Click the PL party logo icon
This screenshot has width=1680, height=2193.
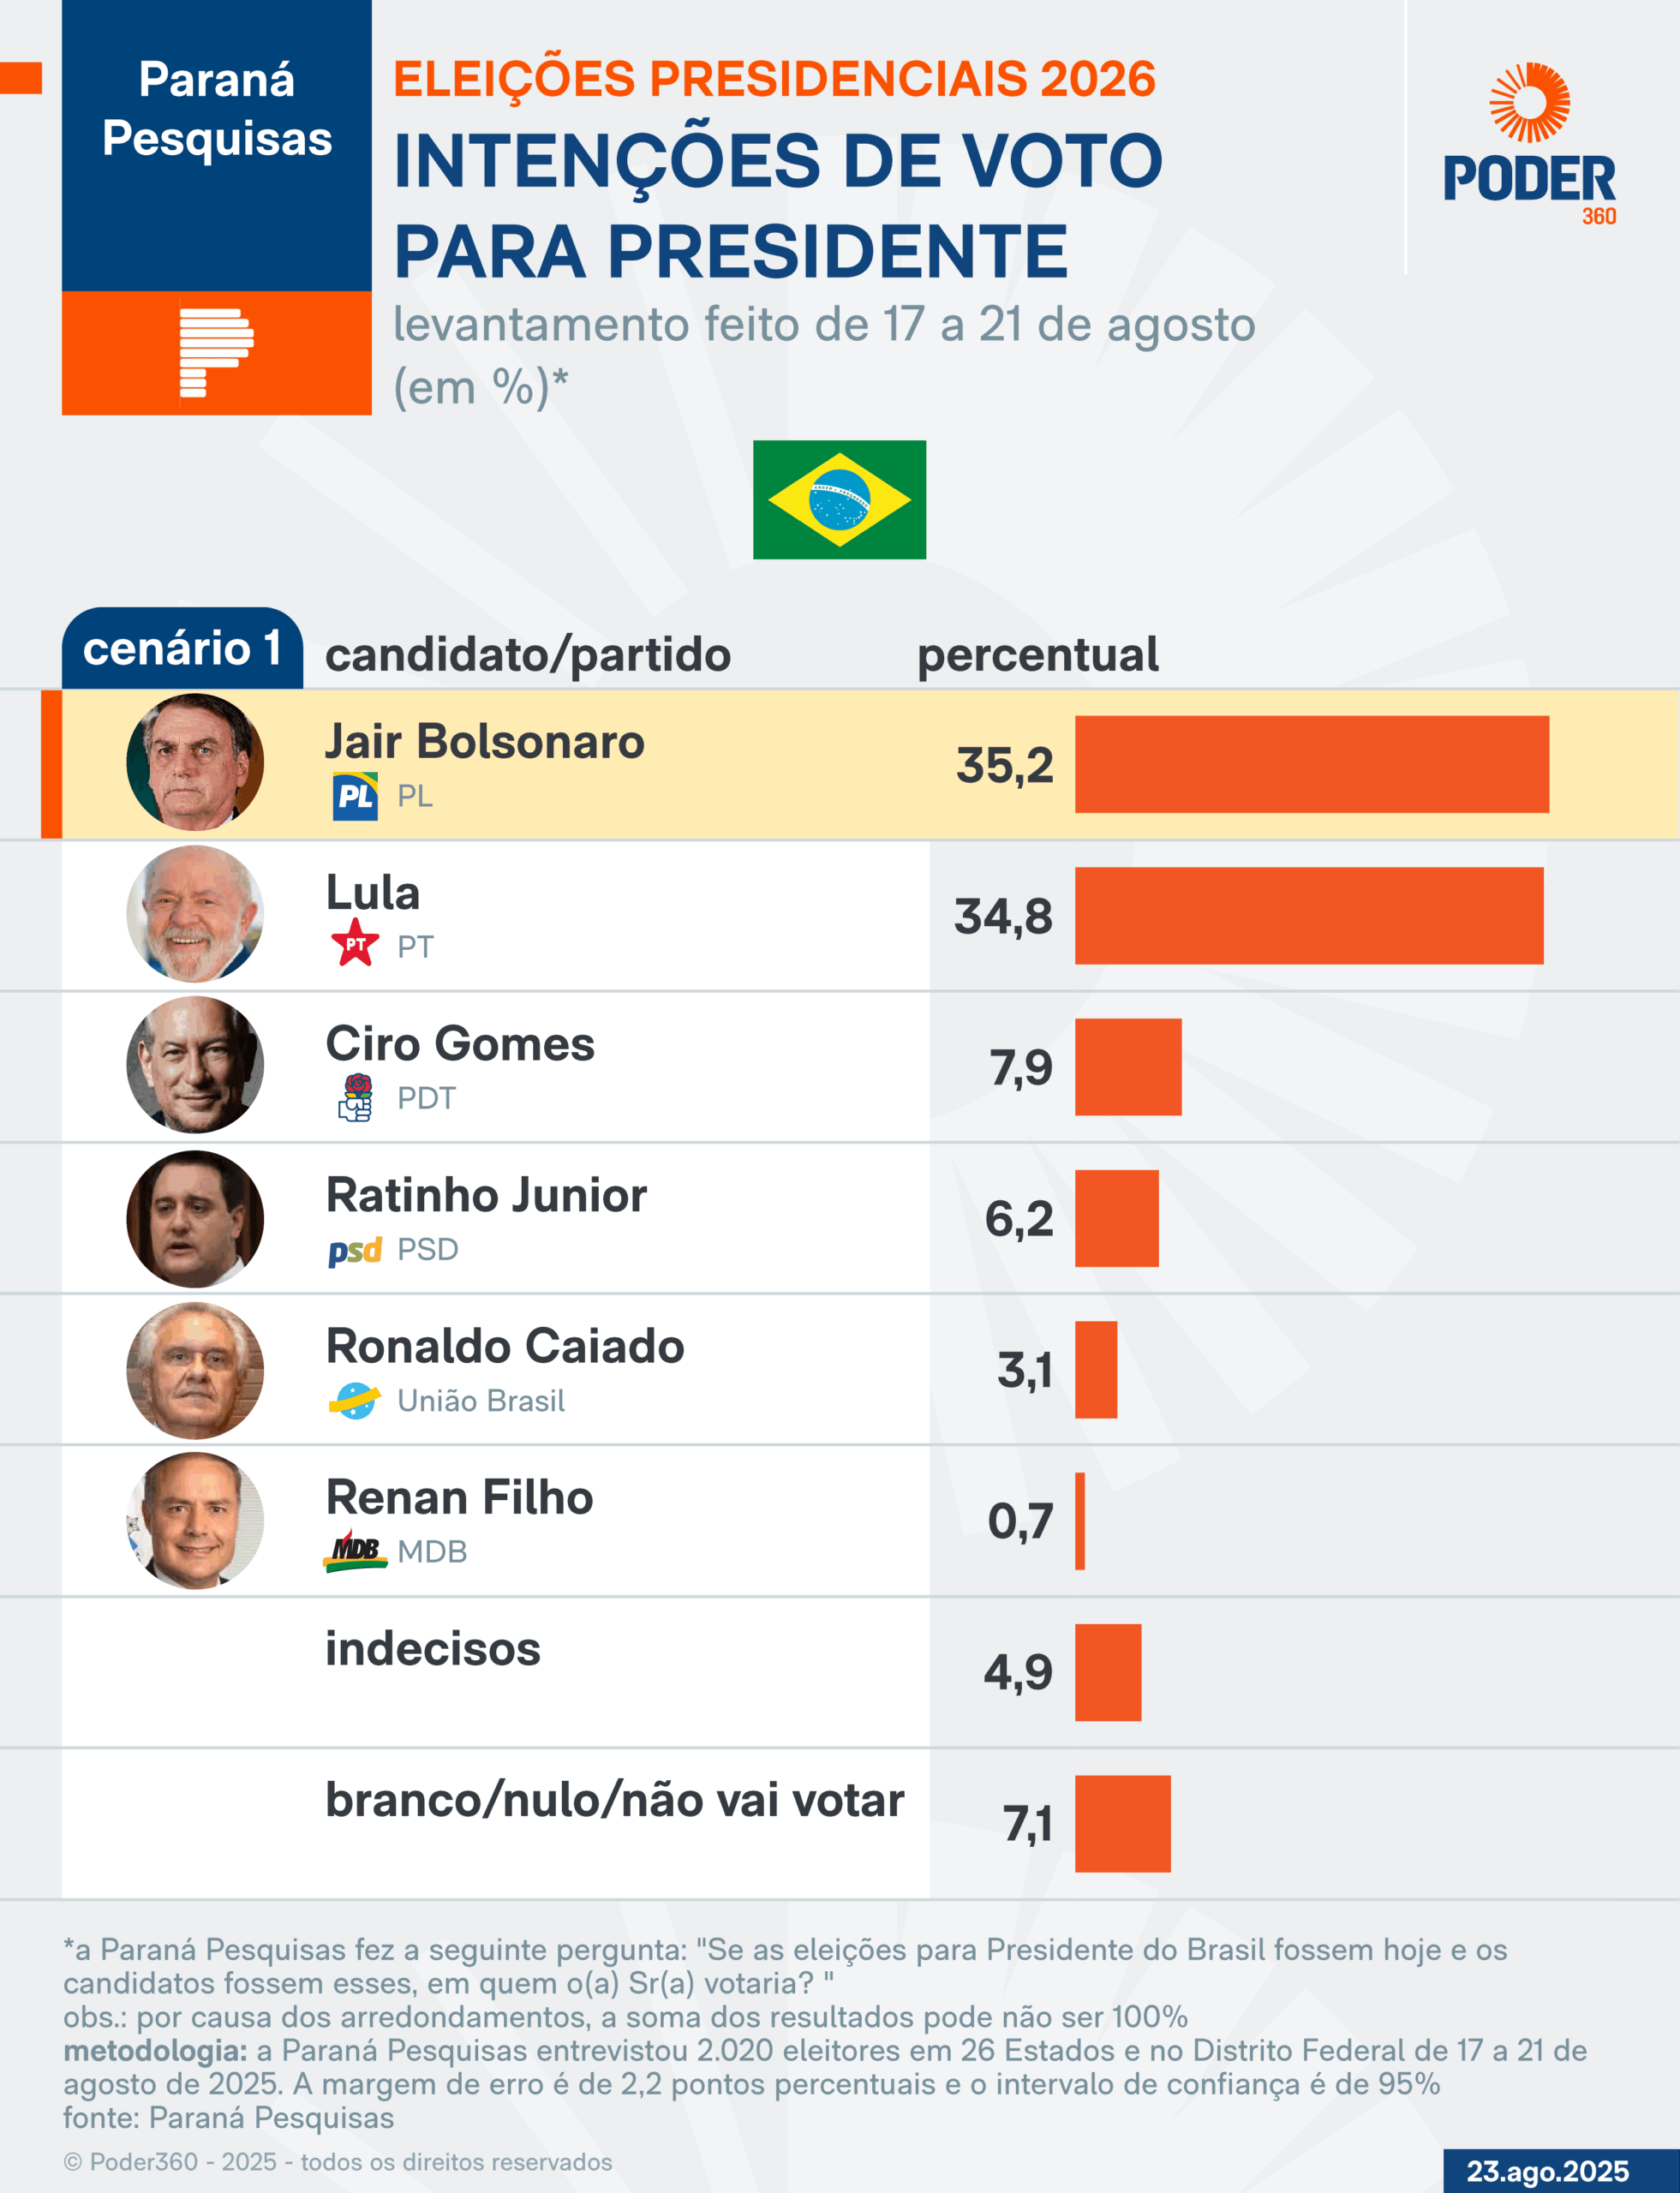[x=355, y=796]
